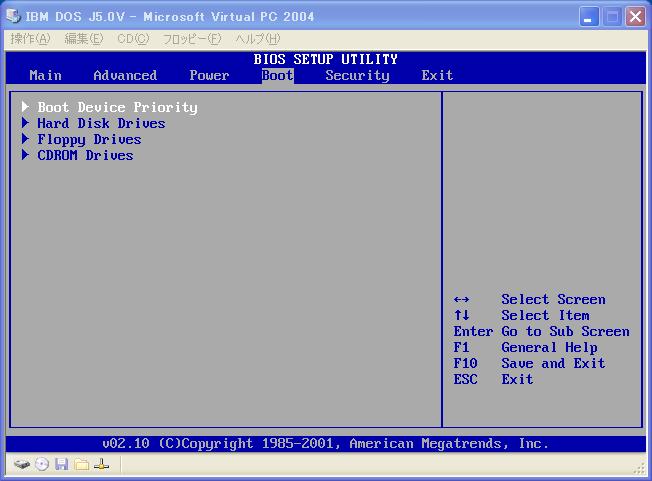The image size is (652, 481).
Task: Select the highlighted Boot tab
Action: pyautogui.click(x=278, y=75)
